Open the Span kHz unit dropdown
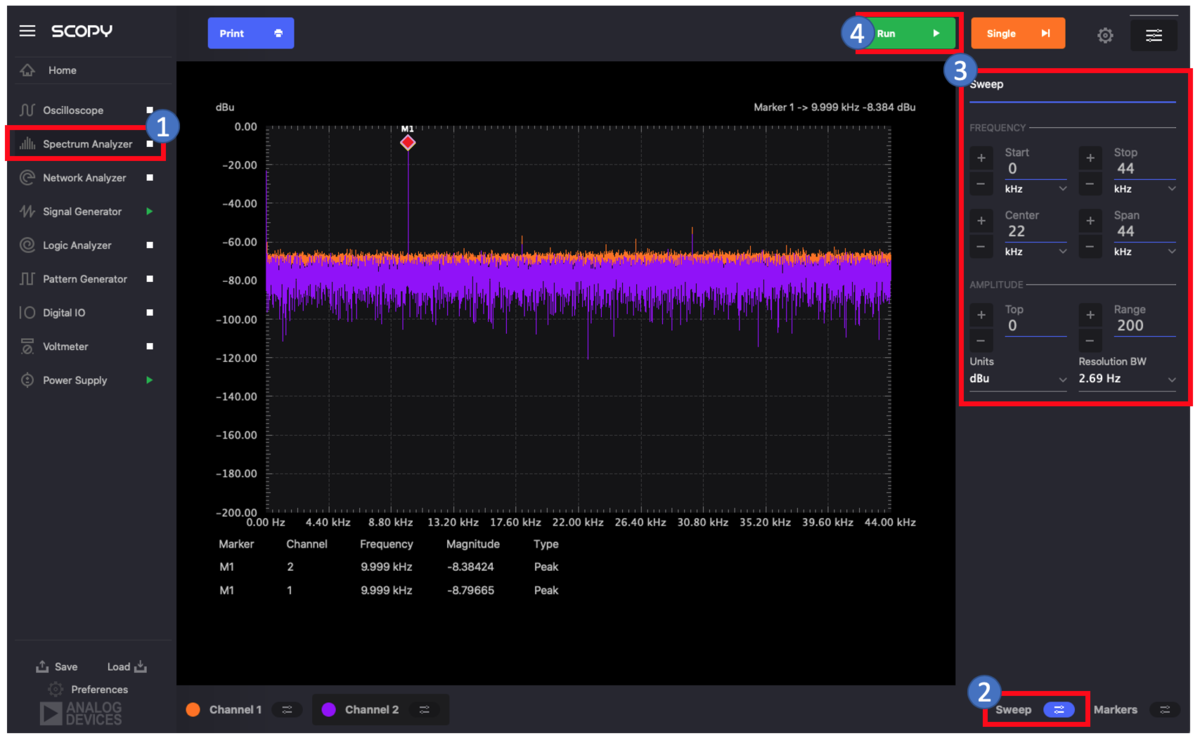This screenshot has width=1200, height=743. pyautogui.click(x=1145, y=252)
